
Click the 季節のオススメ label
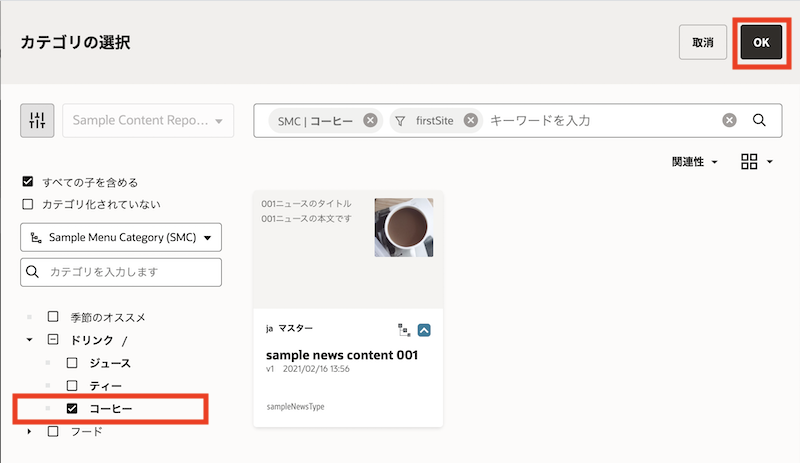pyautogui.click(x=108, y=318)
